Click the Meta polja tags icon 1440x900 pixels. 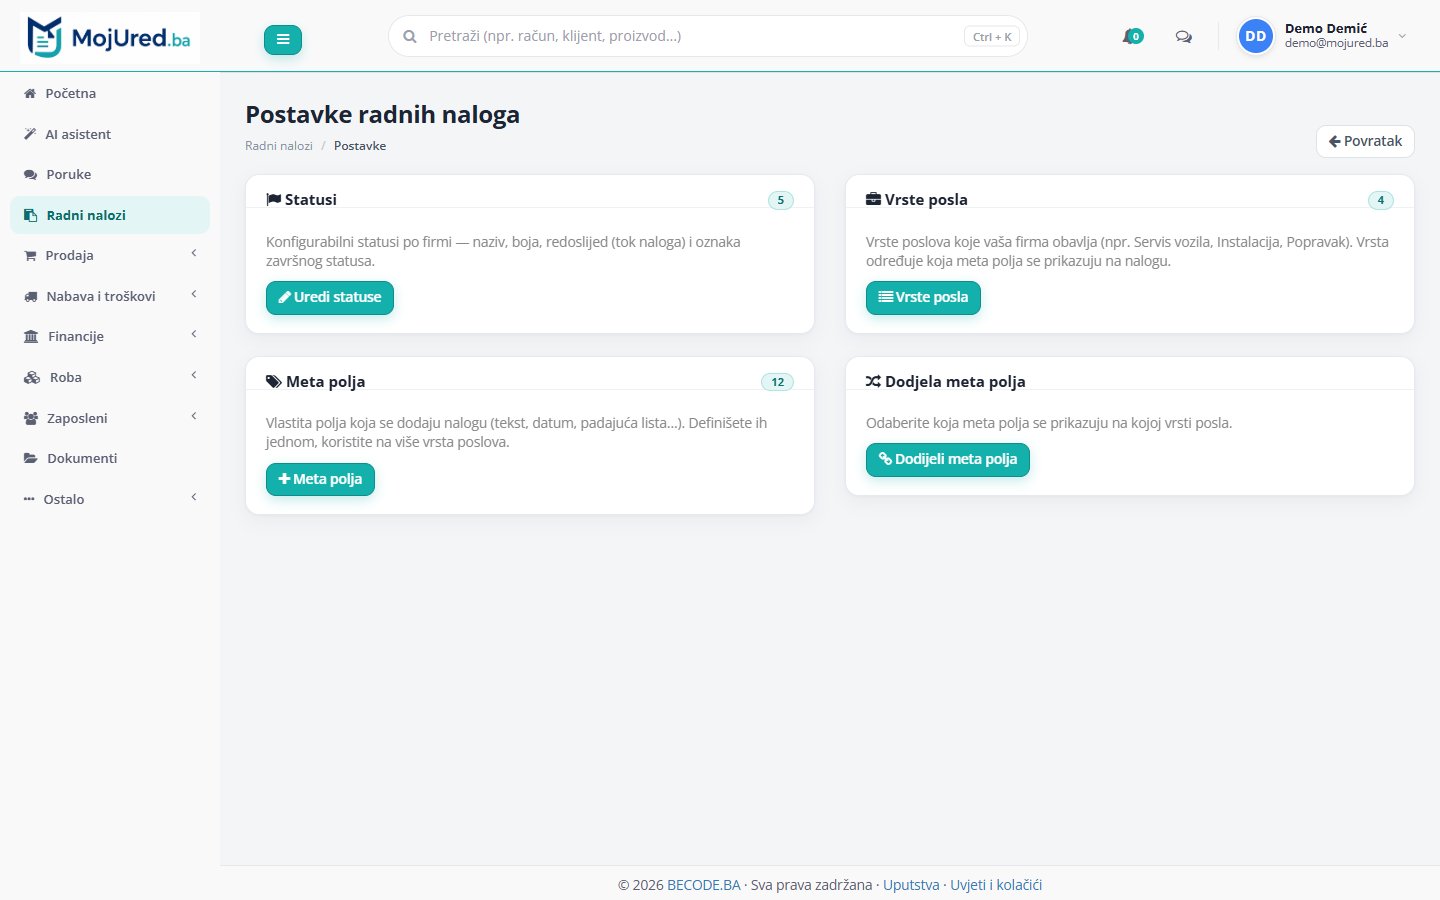(274, 381)
